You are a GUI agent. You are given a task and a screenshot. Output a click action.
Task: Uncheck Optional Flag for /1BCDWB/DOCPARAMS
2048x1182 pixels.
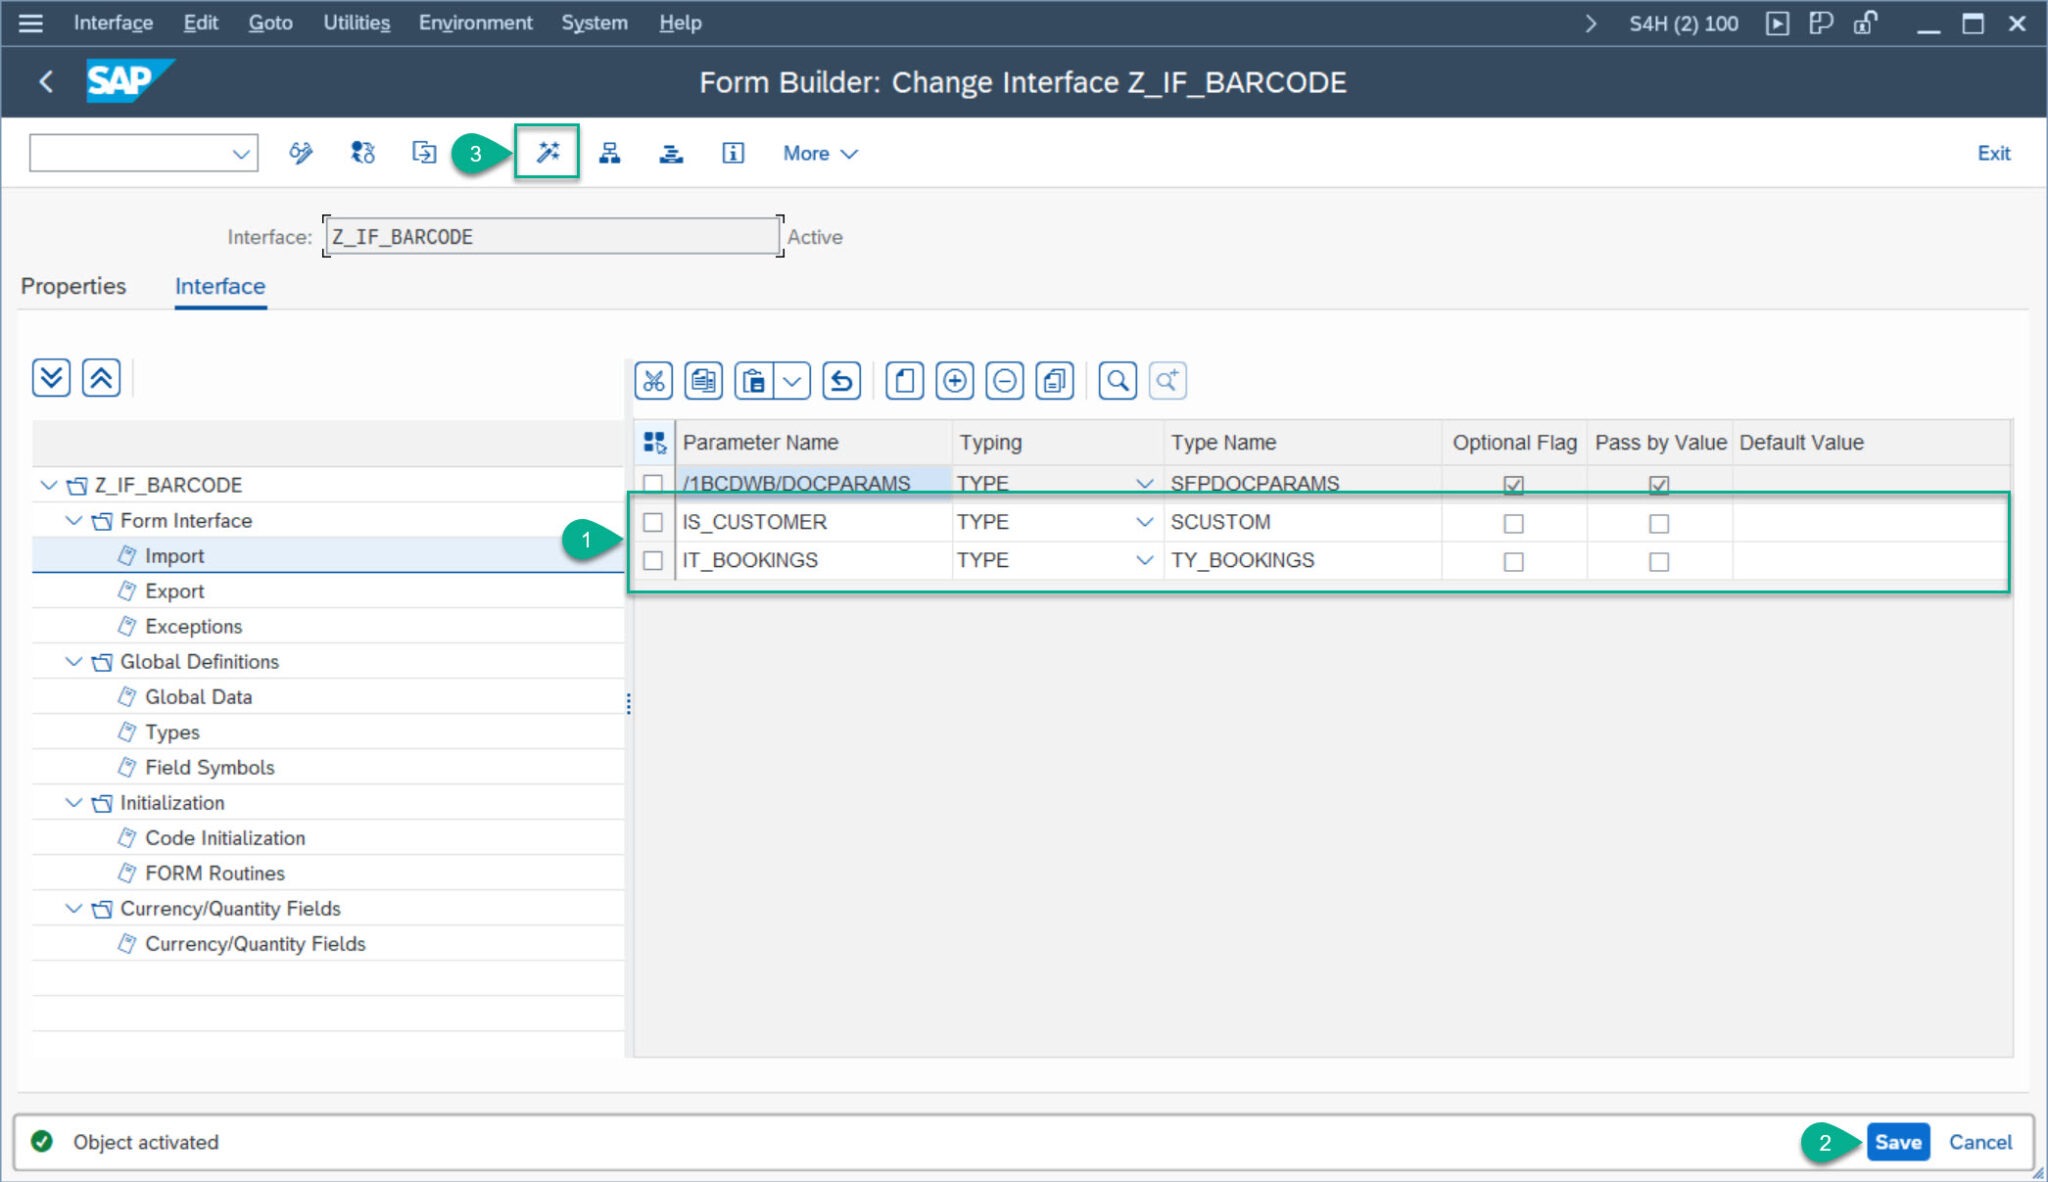pyautogui.click(x=1513, y=483)
